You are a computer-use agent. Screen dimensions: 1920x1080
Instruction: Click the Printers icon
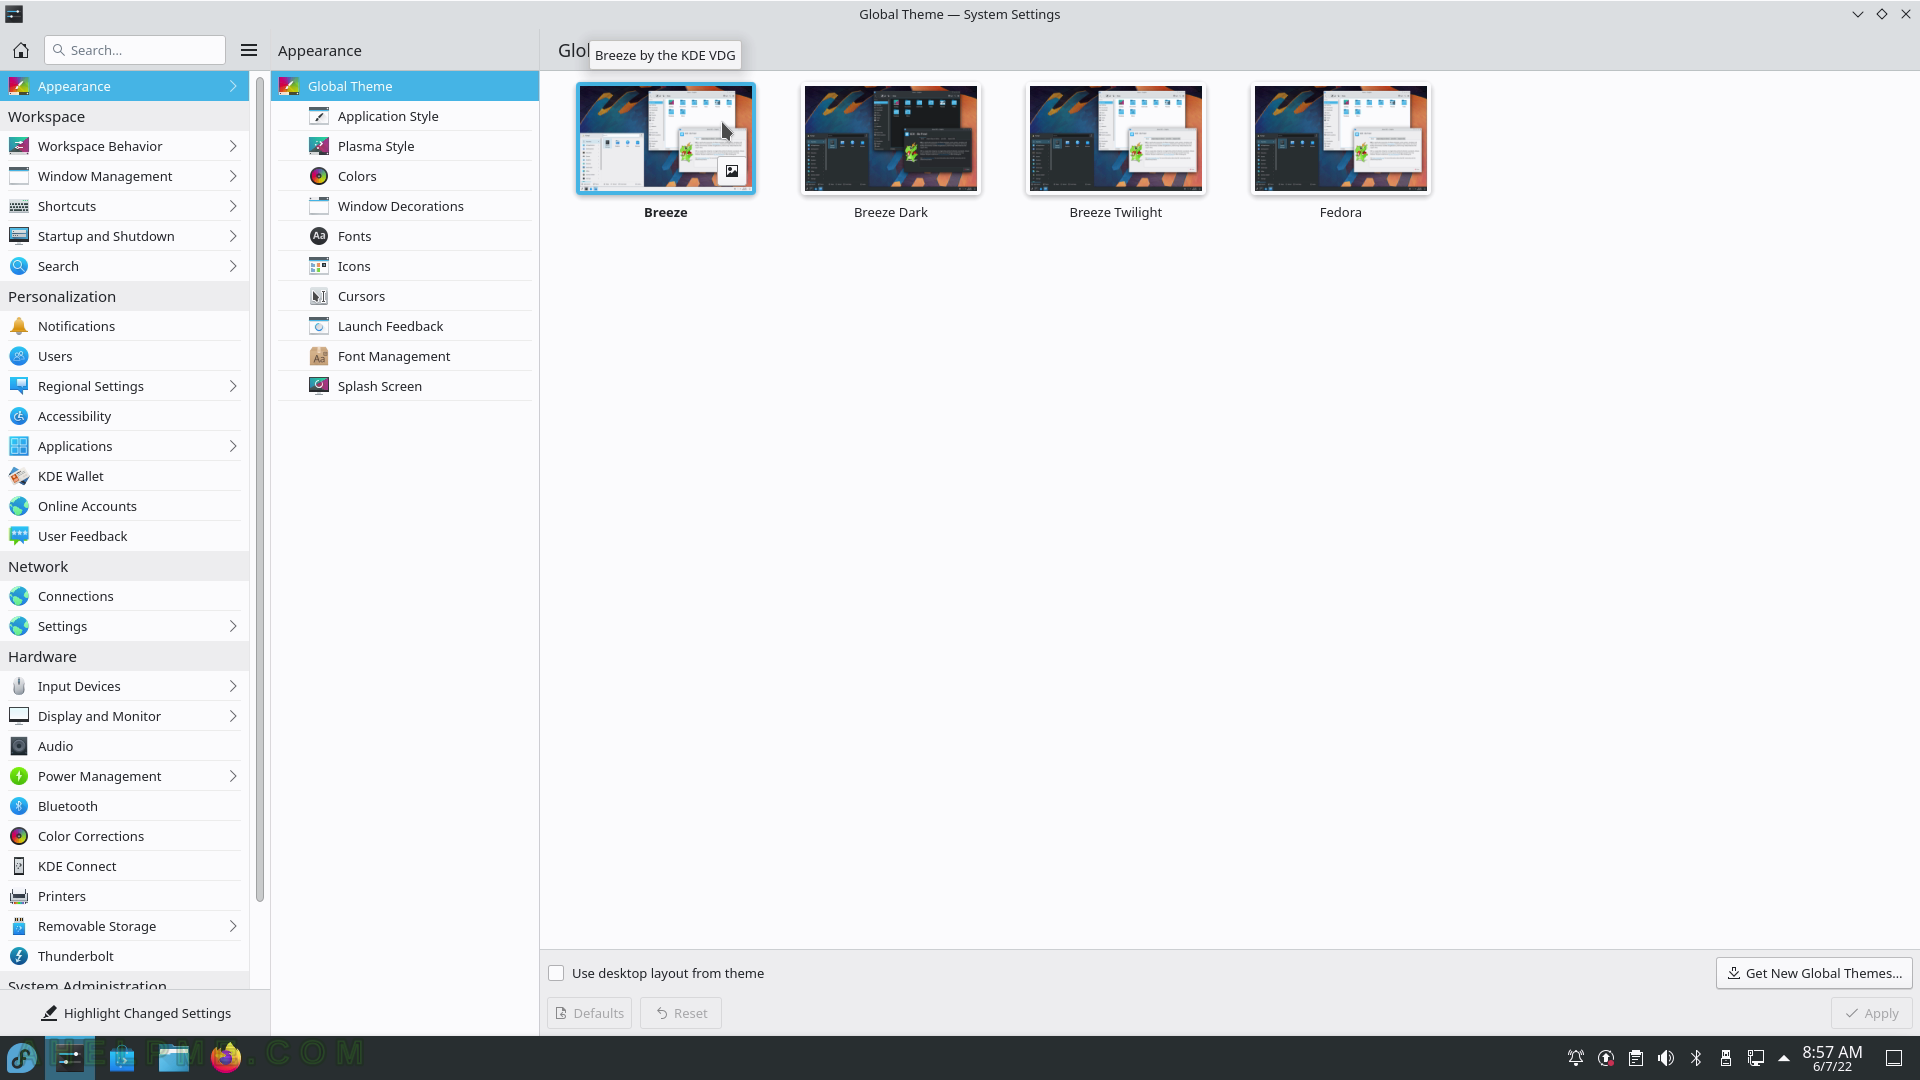pyautogui.click(x=19, y=896)
